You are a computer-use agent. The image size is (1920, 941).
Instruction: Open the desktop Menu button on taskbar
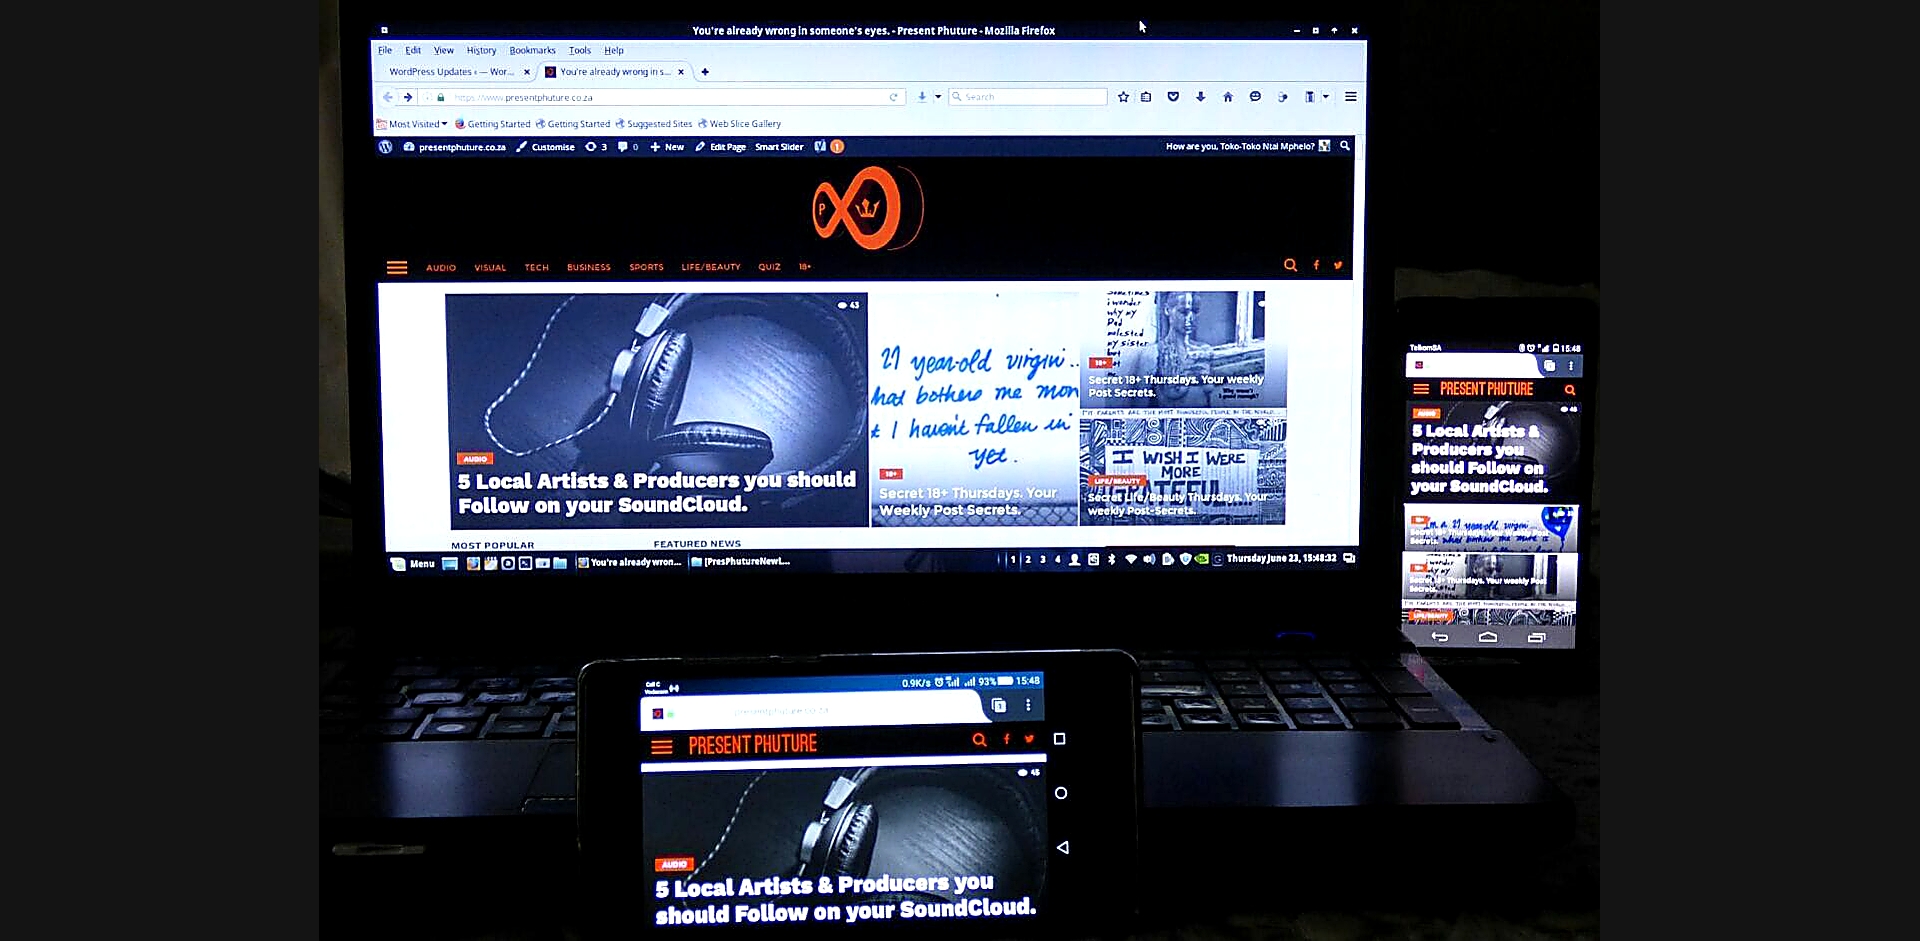pos(413,564)
